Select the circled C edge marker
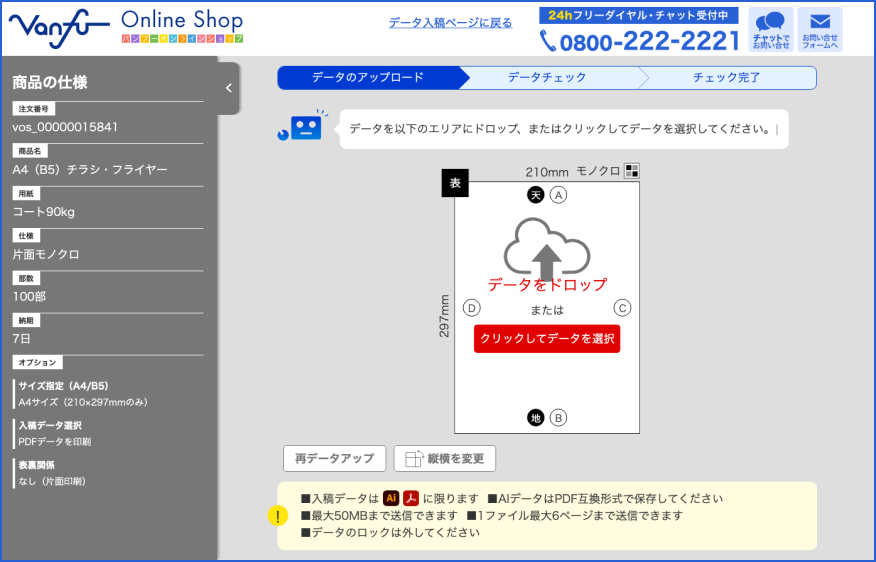The image size is (876, 562). [622, 308]
